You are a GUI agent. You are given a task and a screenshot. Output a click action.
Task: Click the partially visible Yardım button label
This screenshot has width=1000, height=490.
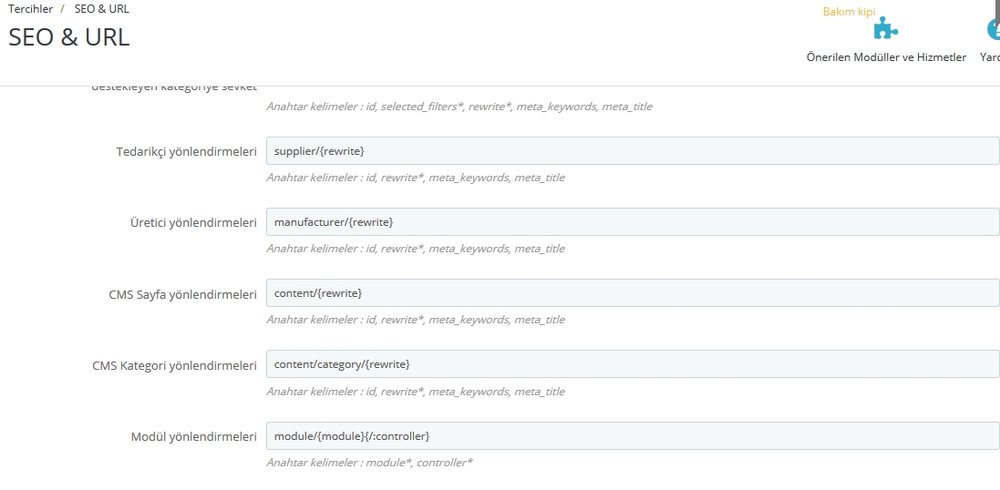989,58
